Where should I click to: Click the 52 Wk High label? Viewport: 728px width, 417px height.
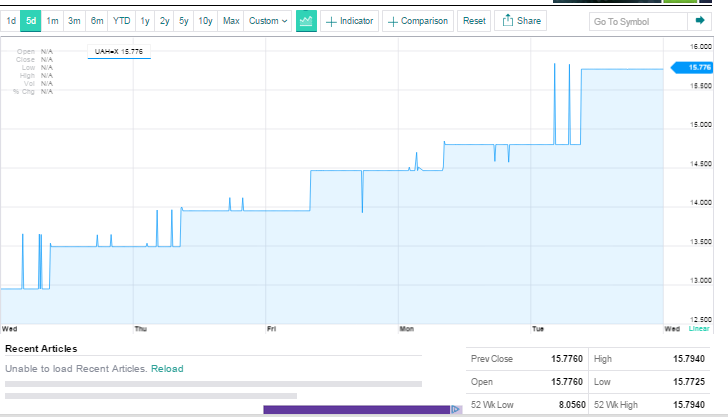(616, 405)
